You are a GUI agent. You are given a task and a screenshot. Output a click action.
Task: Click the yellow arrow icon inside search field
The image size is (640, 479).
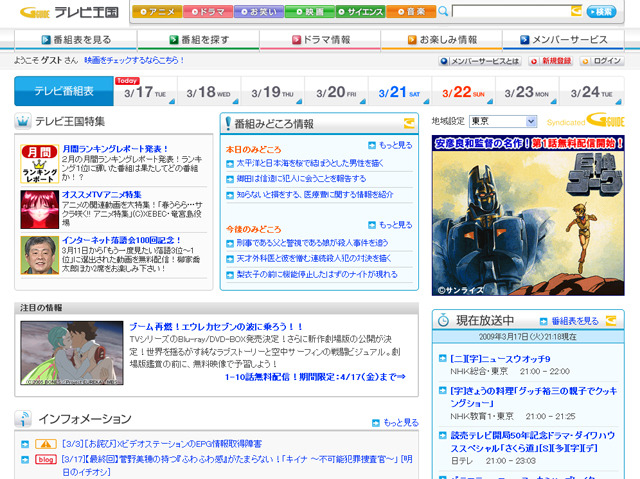576,11
